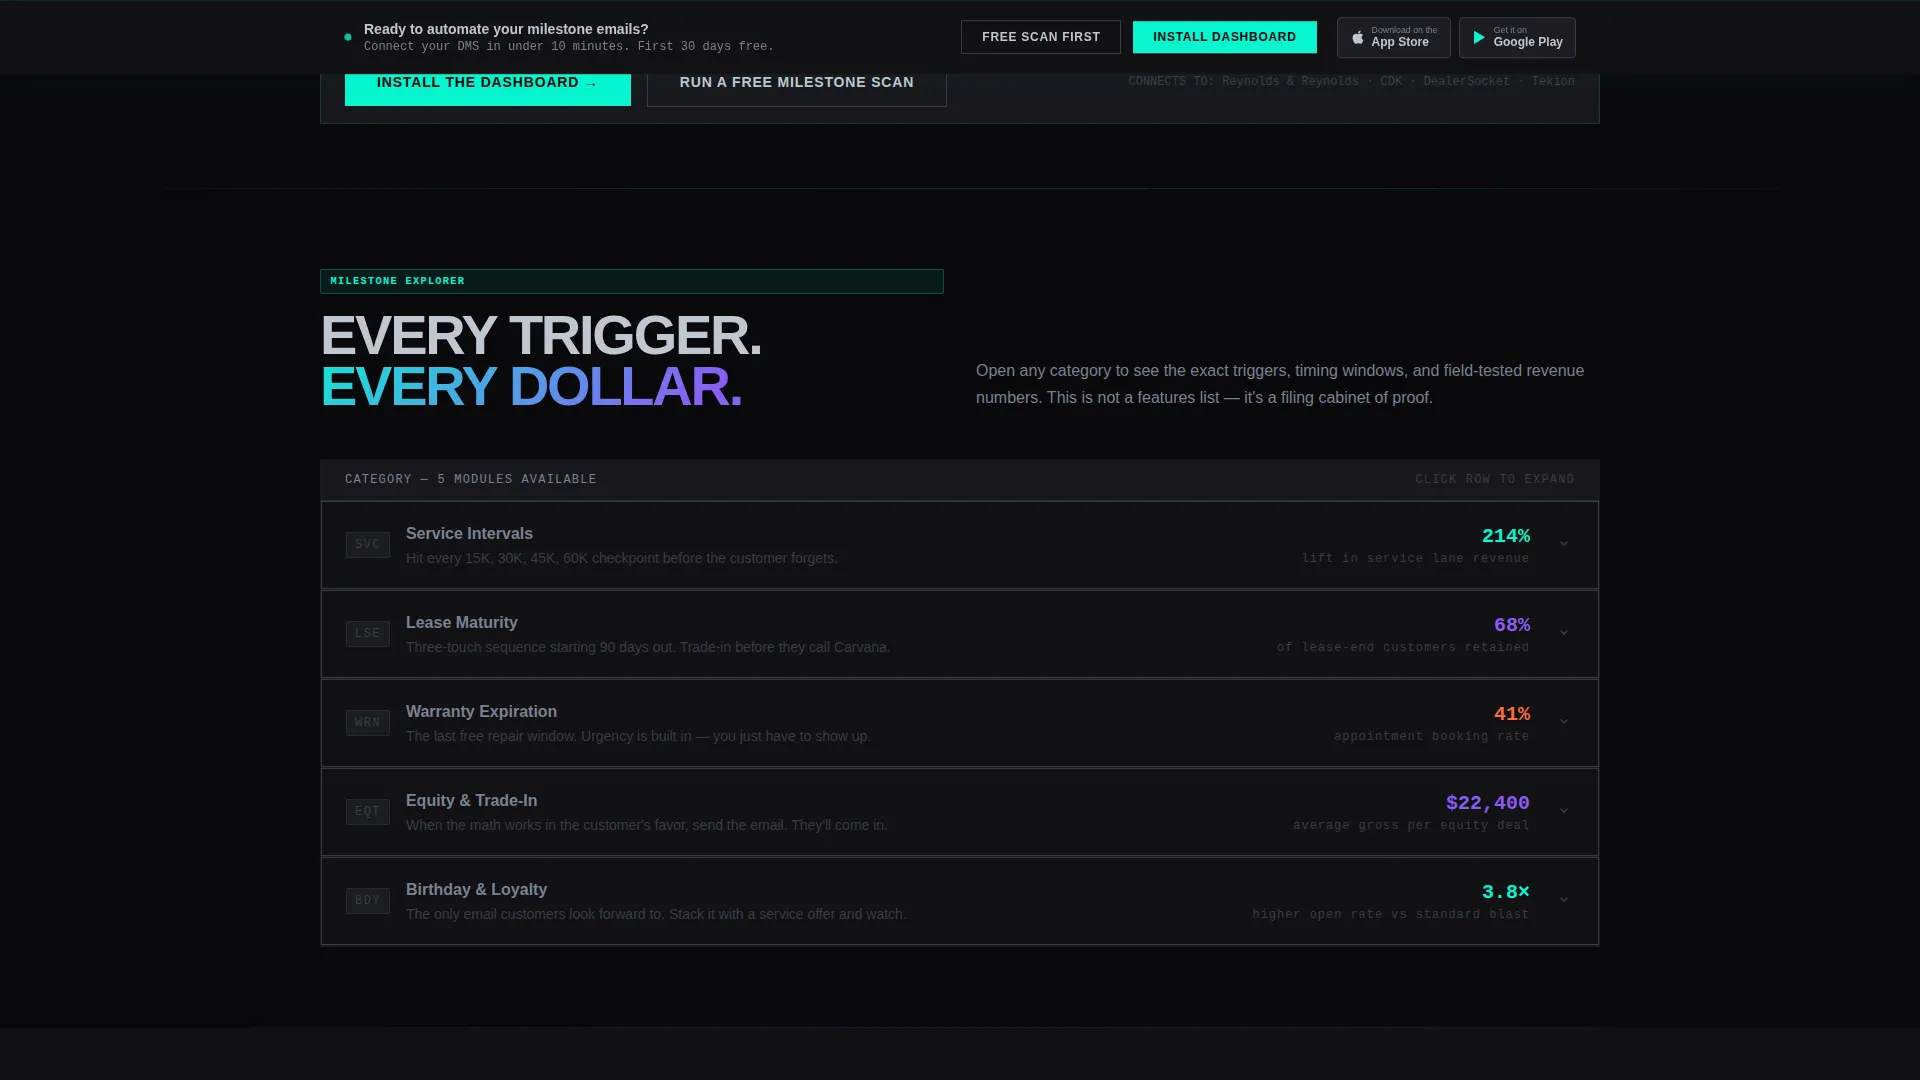The width and height of the screenshot is (1920, 1080).
Task: Click the WRN badge on Warranty Expiration
Action: pos(368,723)
